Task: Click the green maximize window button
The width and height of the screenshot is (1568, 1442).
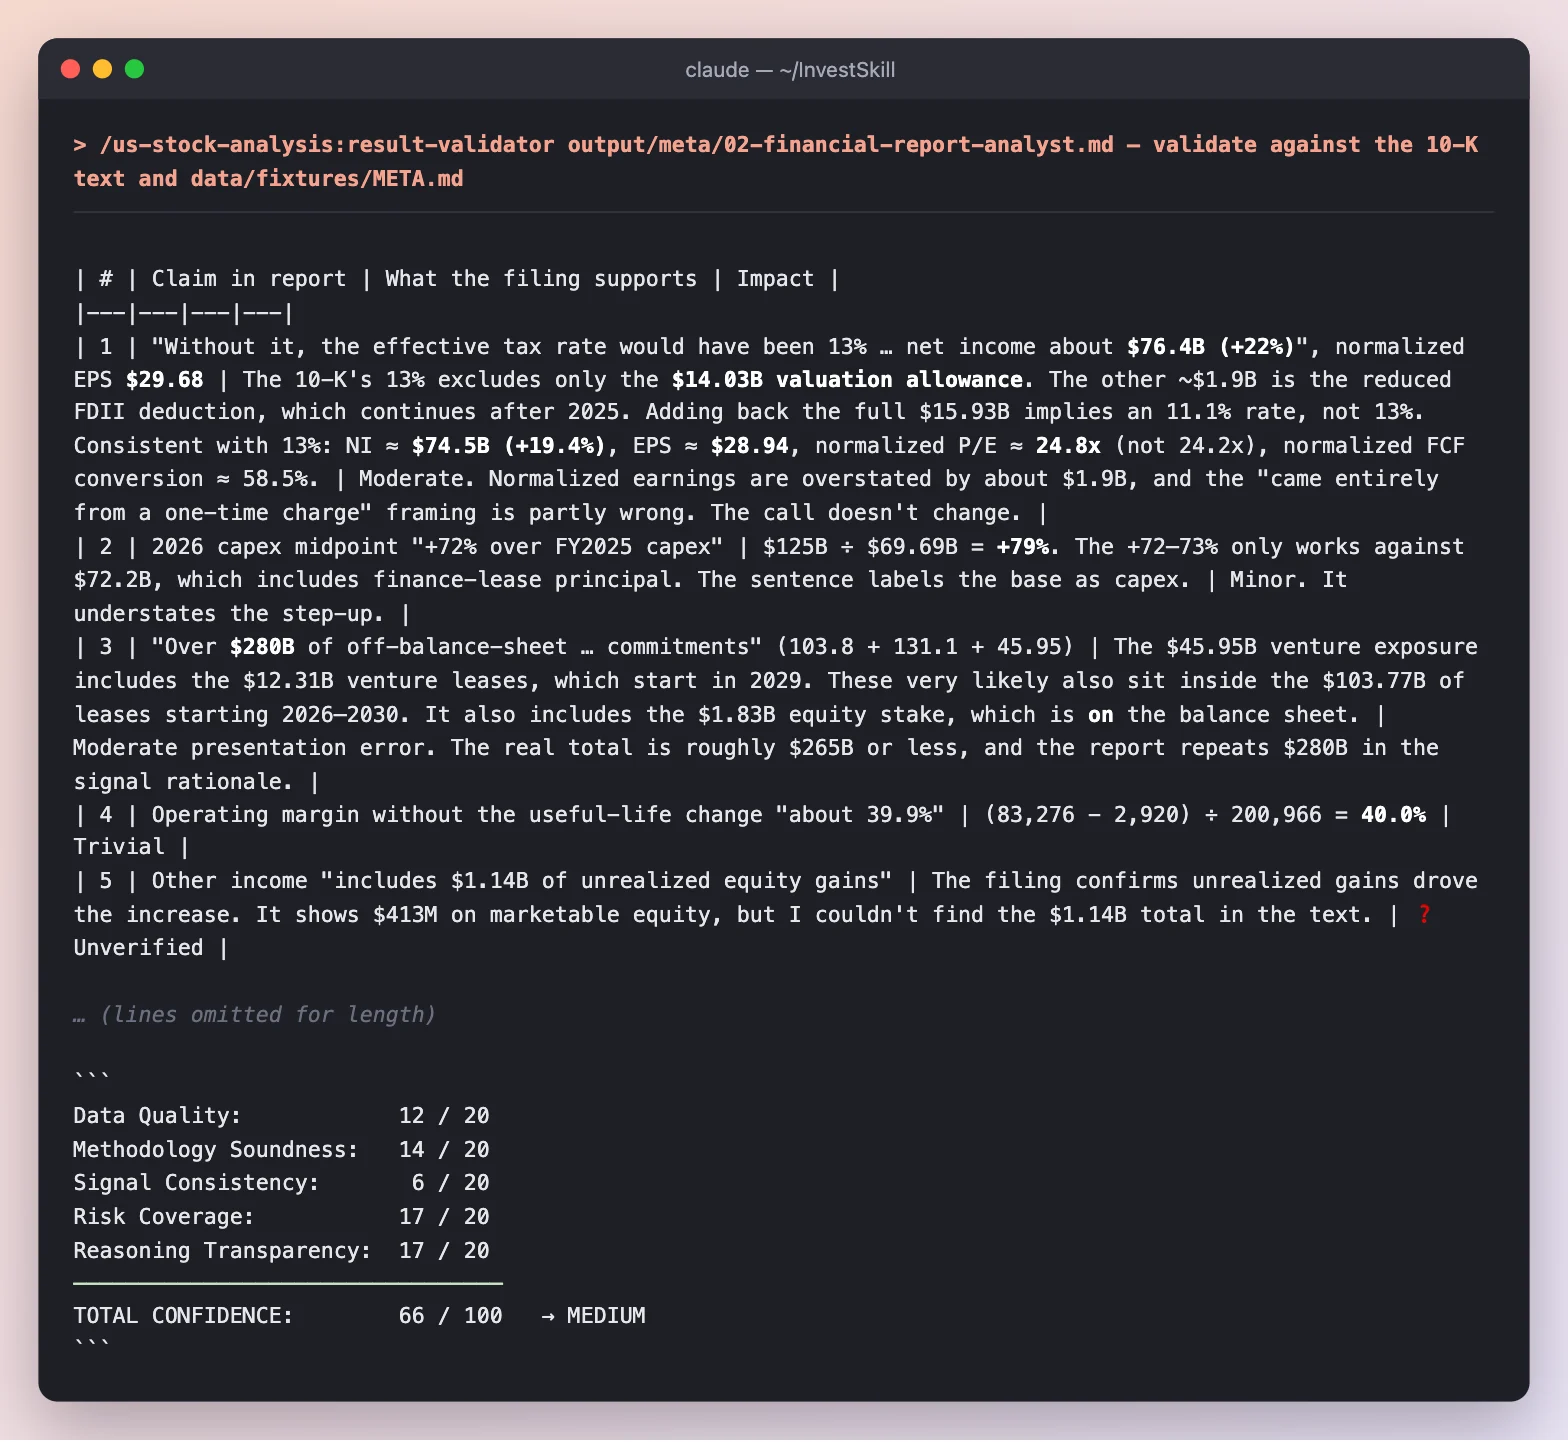Action: [134, 69]
